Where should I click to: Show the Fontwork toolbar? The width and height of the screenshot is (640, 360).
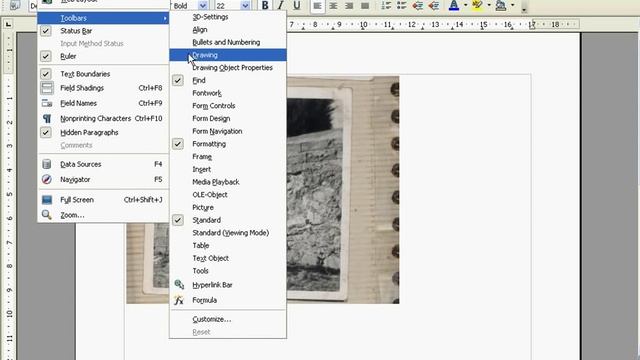click(228, 93)
